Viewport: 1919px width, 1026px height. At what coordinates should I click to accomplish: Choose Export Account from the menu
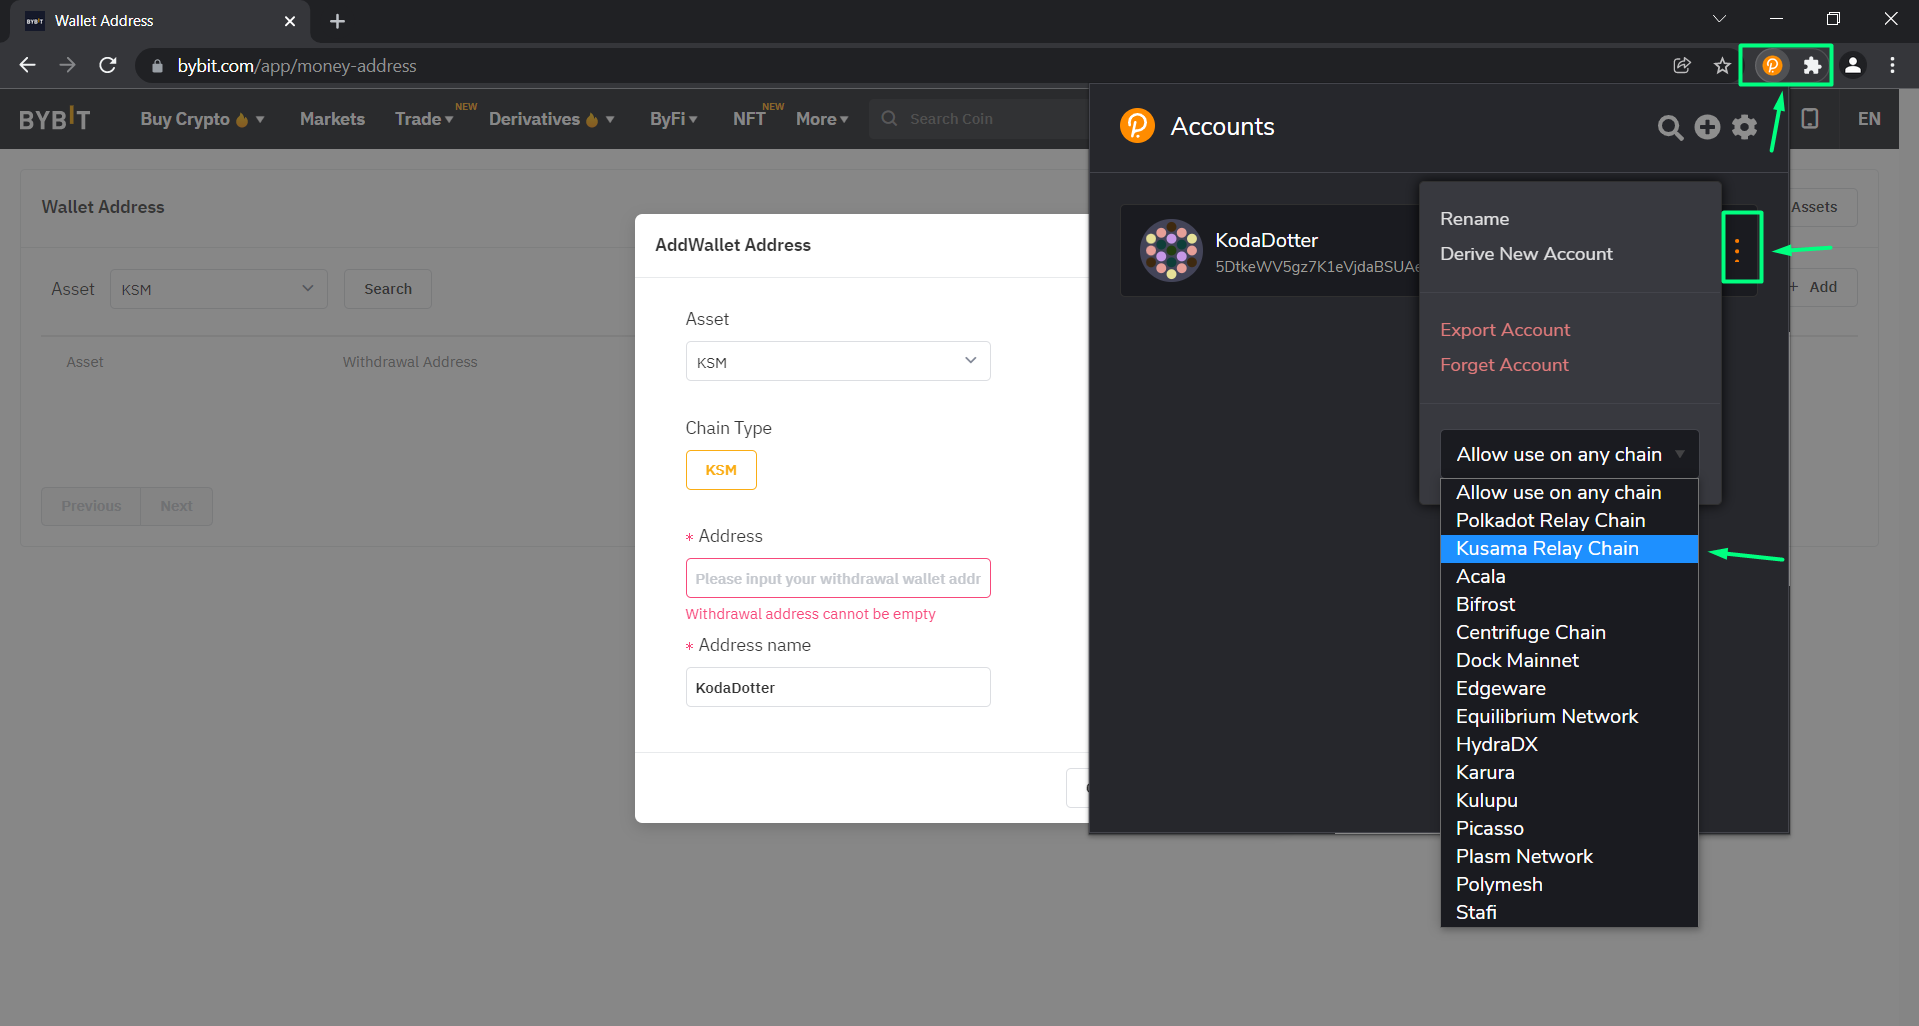(x=1504, y=330)
